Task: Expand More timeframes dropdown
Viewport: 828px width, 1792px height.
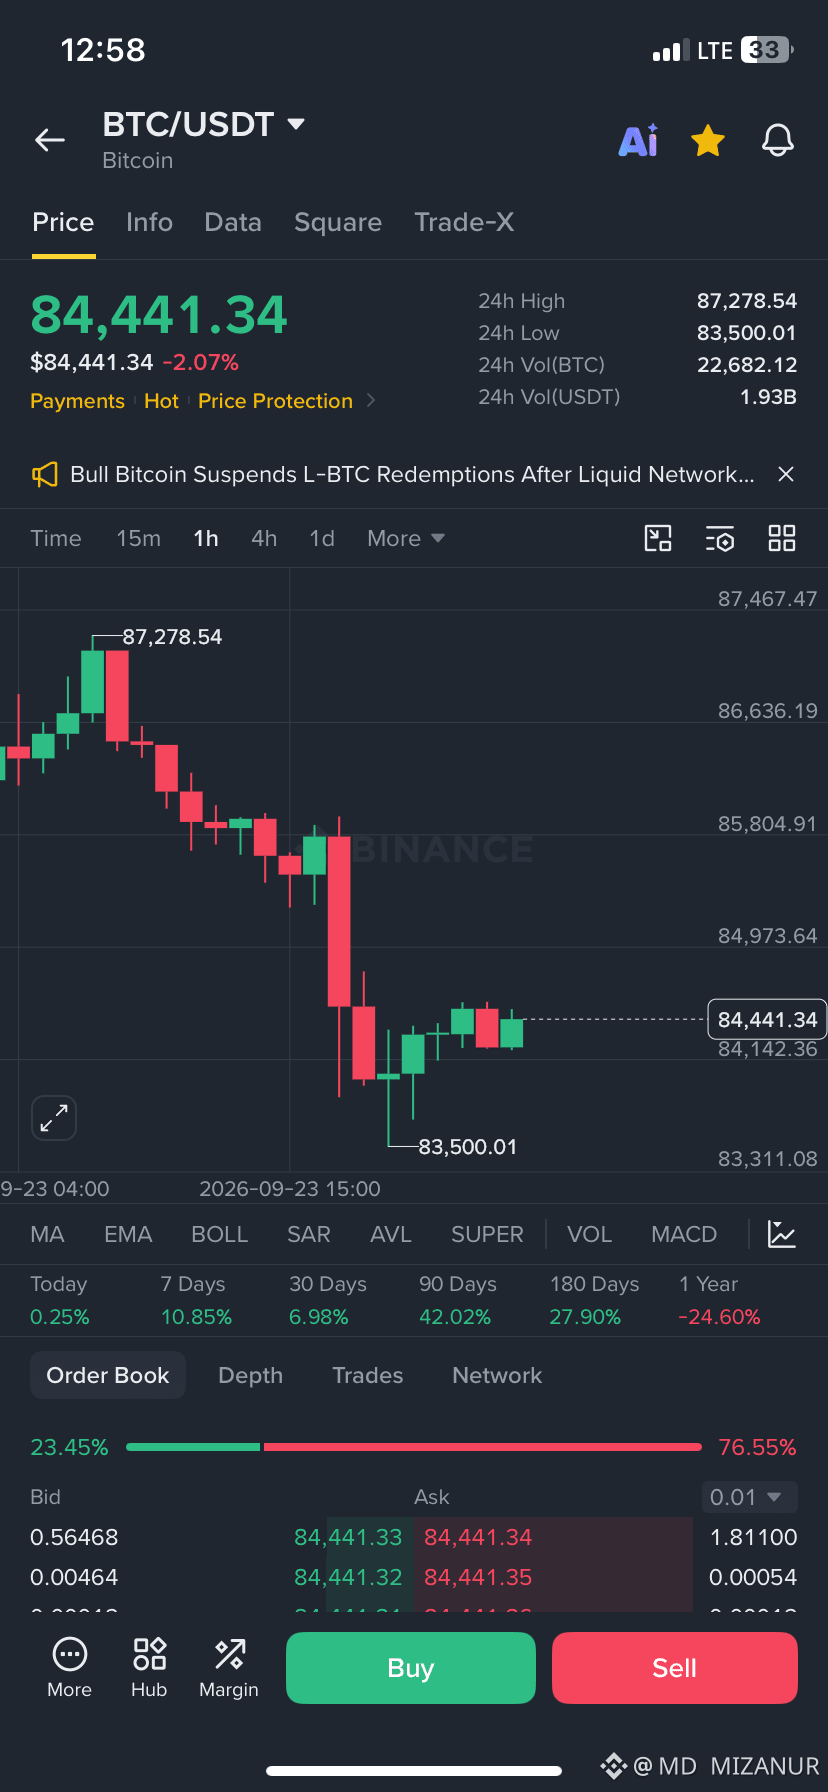Action: (406, 538)
